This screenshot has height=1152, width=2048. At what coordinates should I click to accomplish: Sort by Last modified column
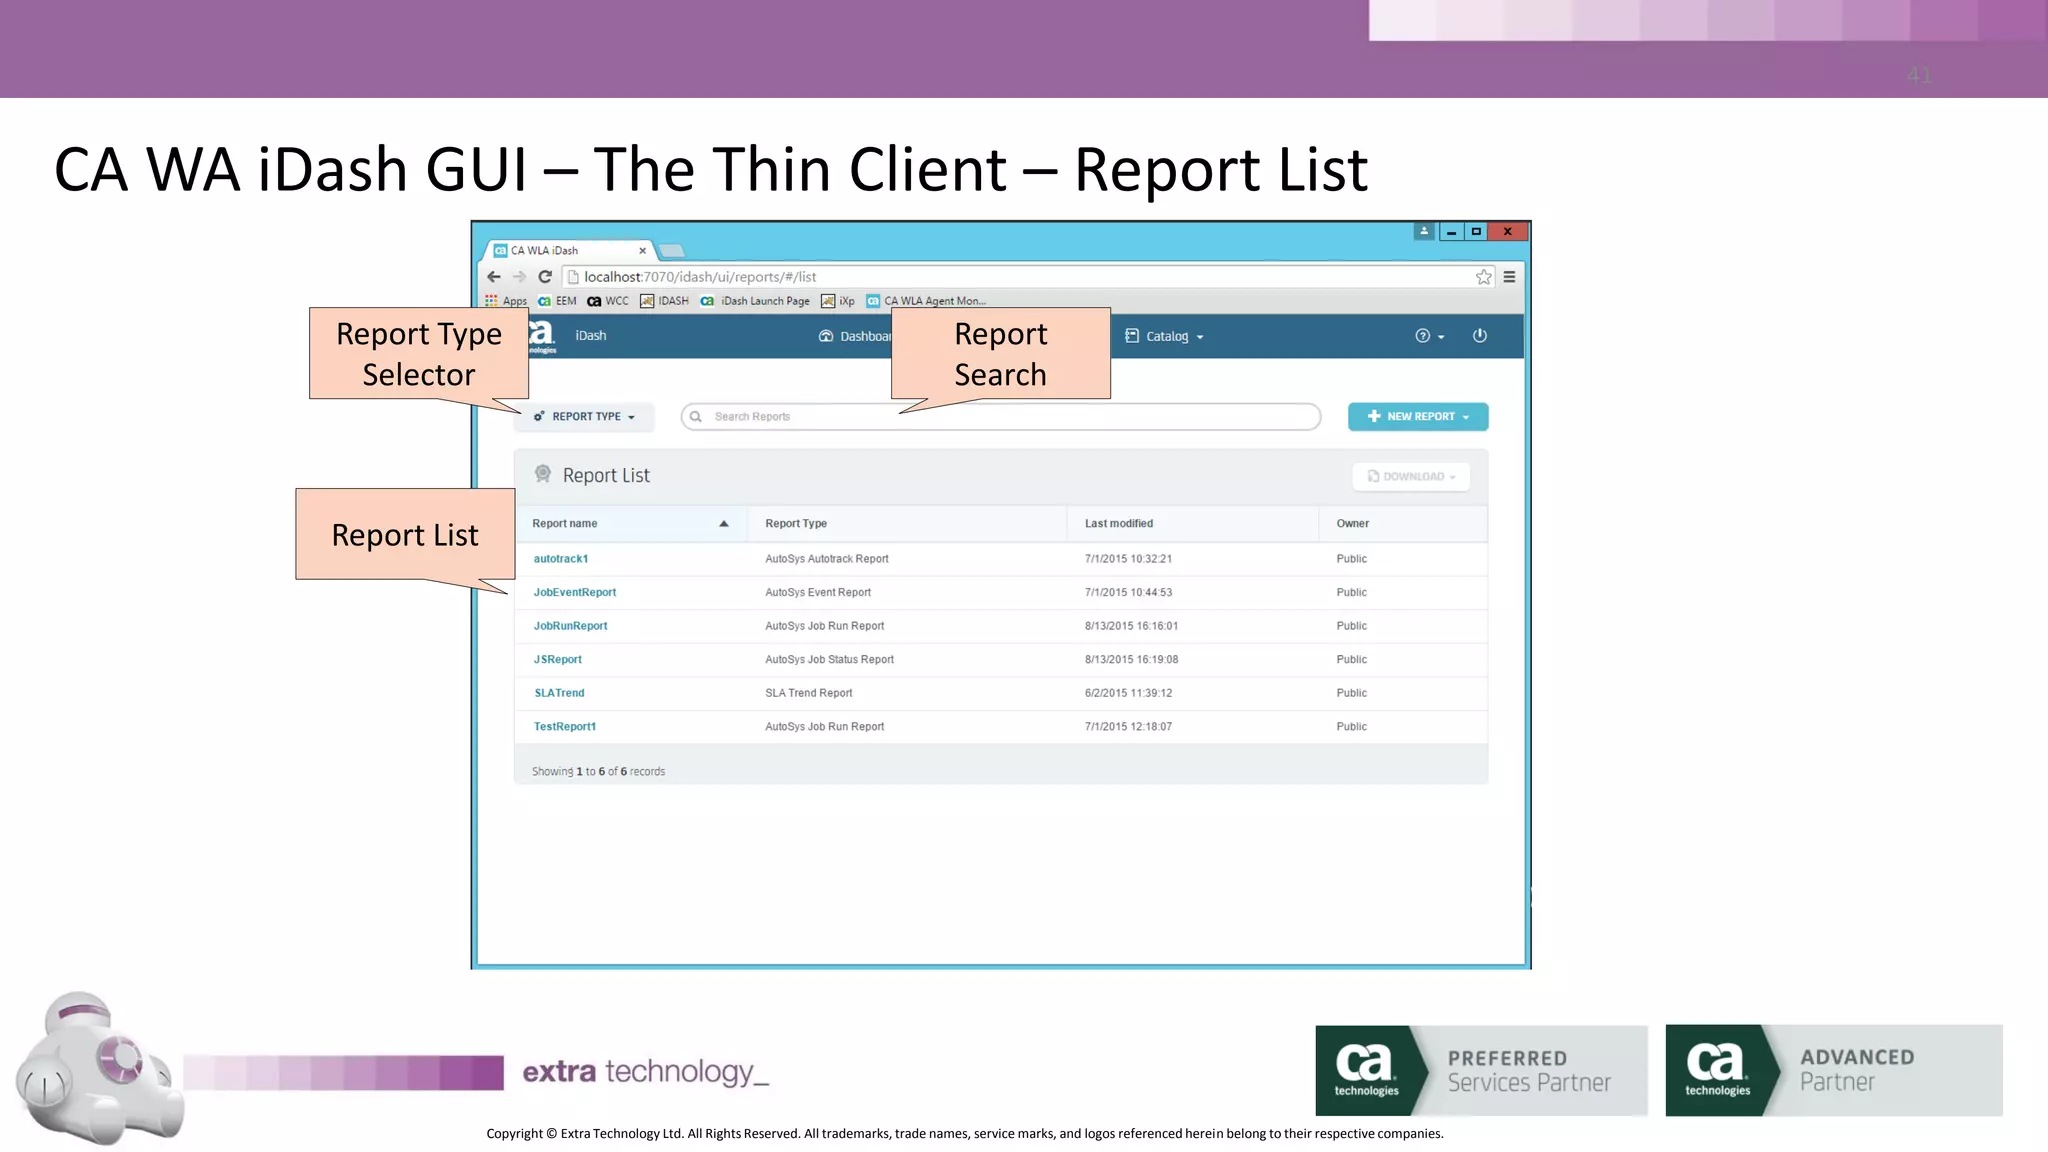pyautogui.click(x=1119, y=524)
